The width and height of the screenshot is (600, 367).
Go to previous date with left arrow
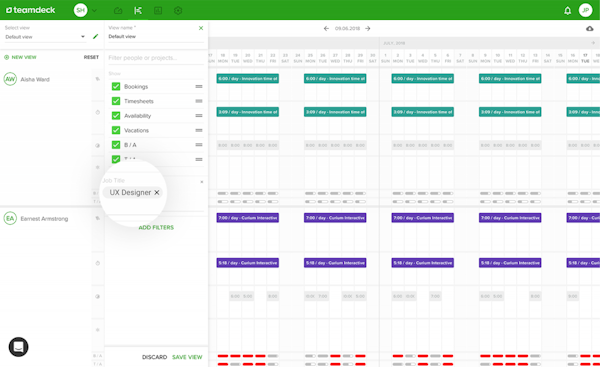click(326, 28)
